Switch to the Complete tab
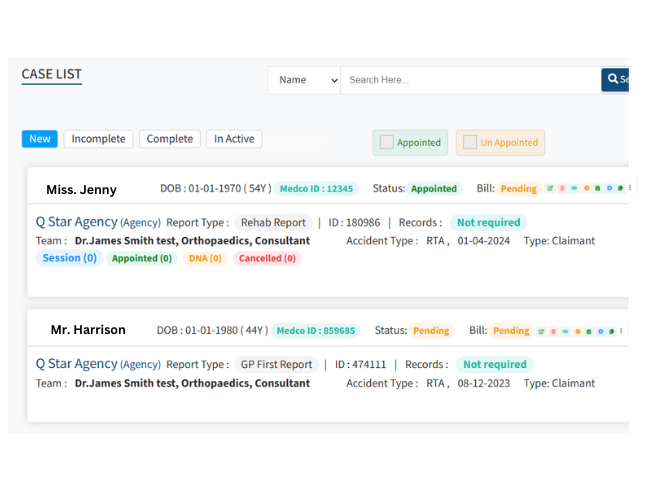The image size is (650, 500). tap(169, 139)
